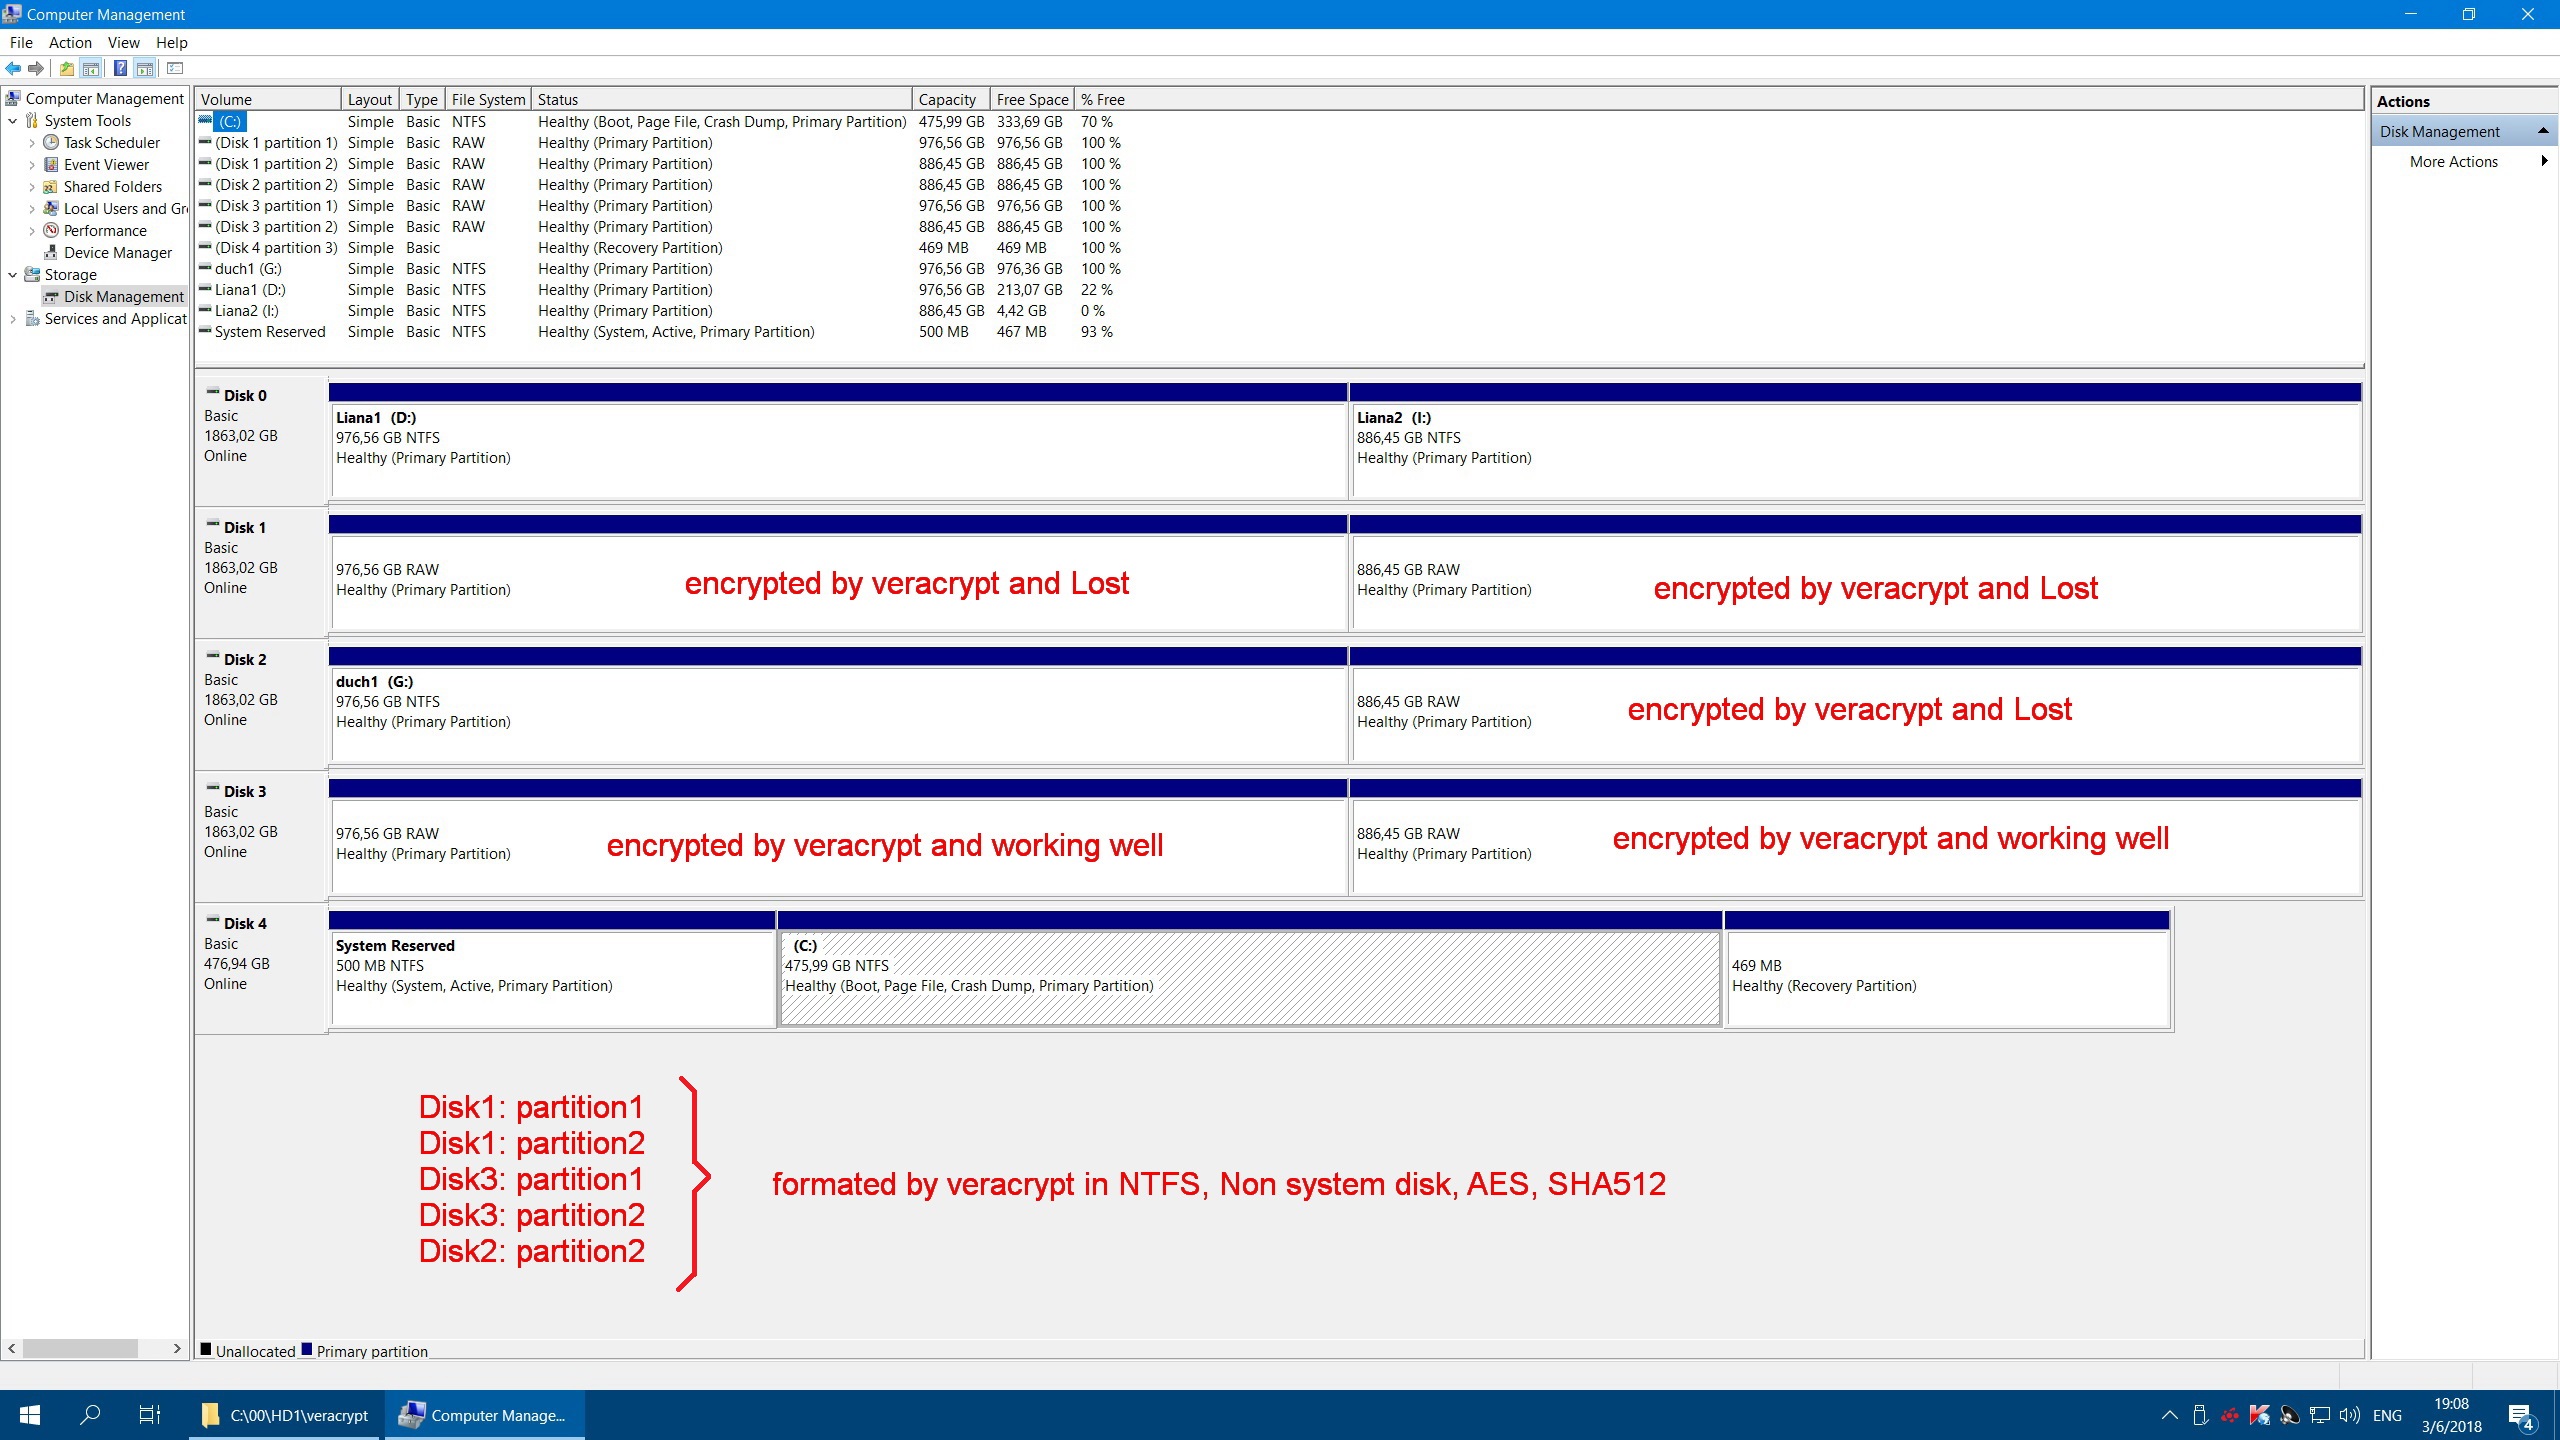The width and height of the screenshot is (2560, 1440).
Task: Sort volumes by Free Space column
Action: point(1031,100)
